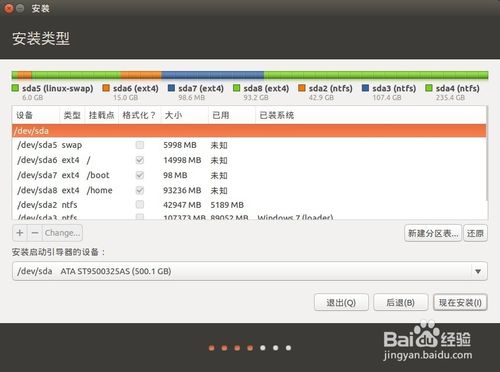The height and width of the screenshot is (372, 500).
Task: Toggle format checkbox for /dev/sda5 swap
Action: pyautogui.click(x=140, y=145)
